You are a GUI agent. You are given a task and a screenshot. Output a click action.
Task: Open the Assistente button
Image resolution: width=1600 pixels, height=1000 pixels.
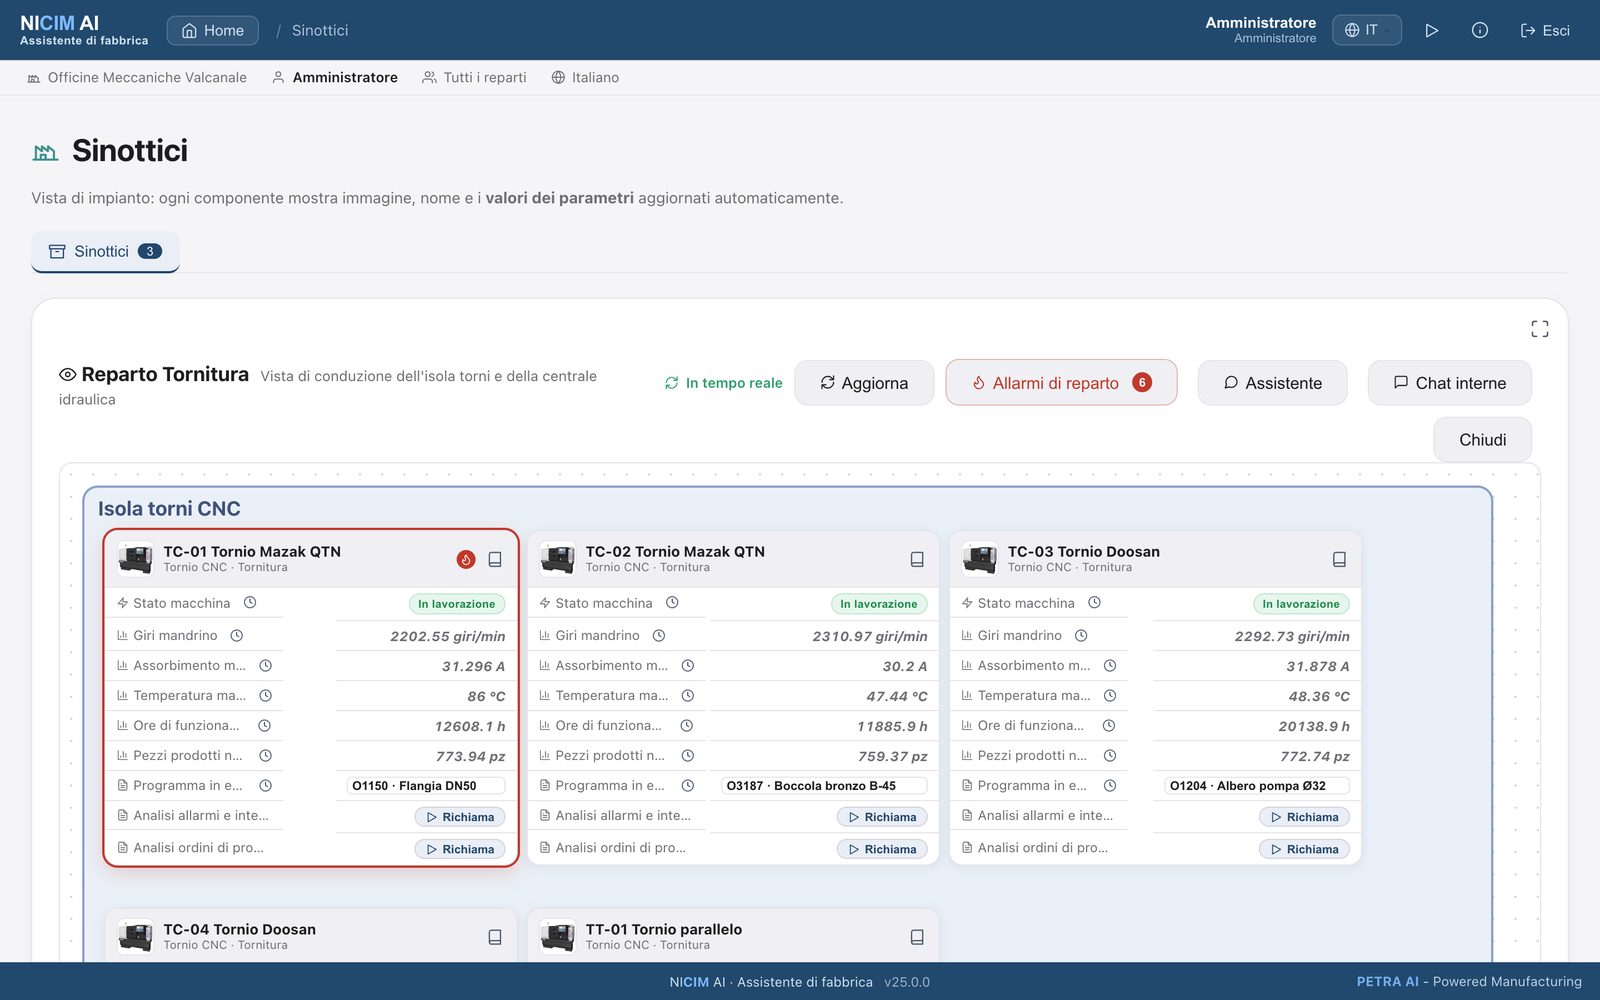click(x=1272, y=383)
